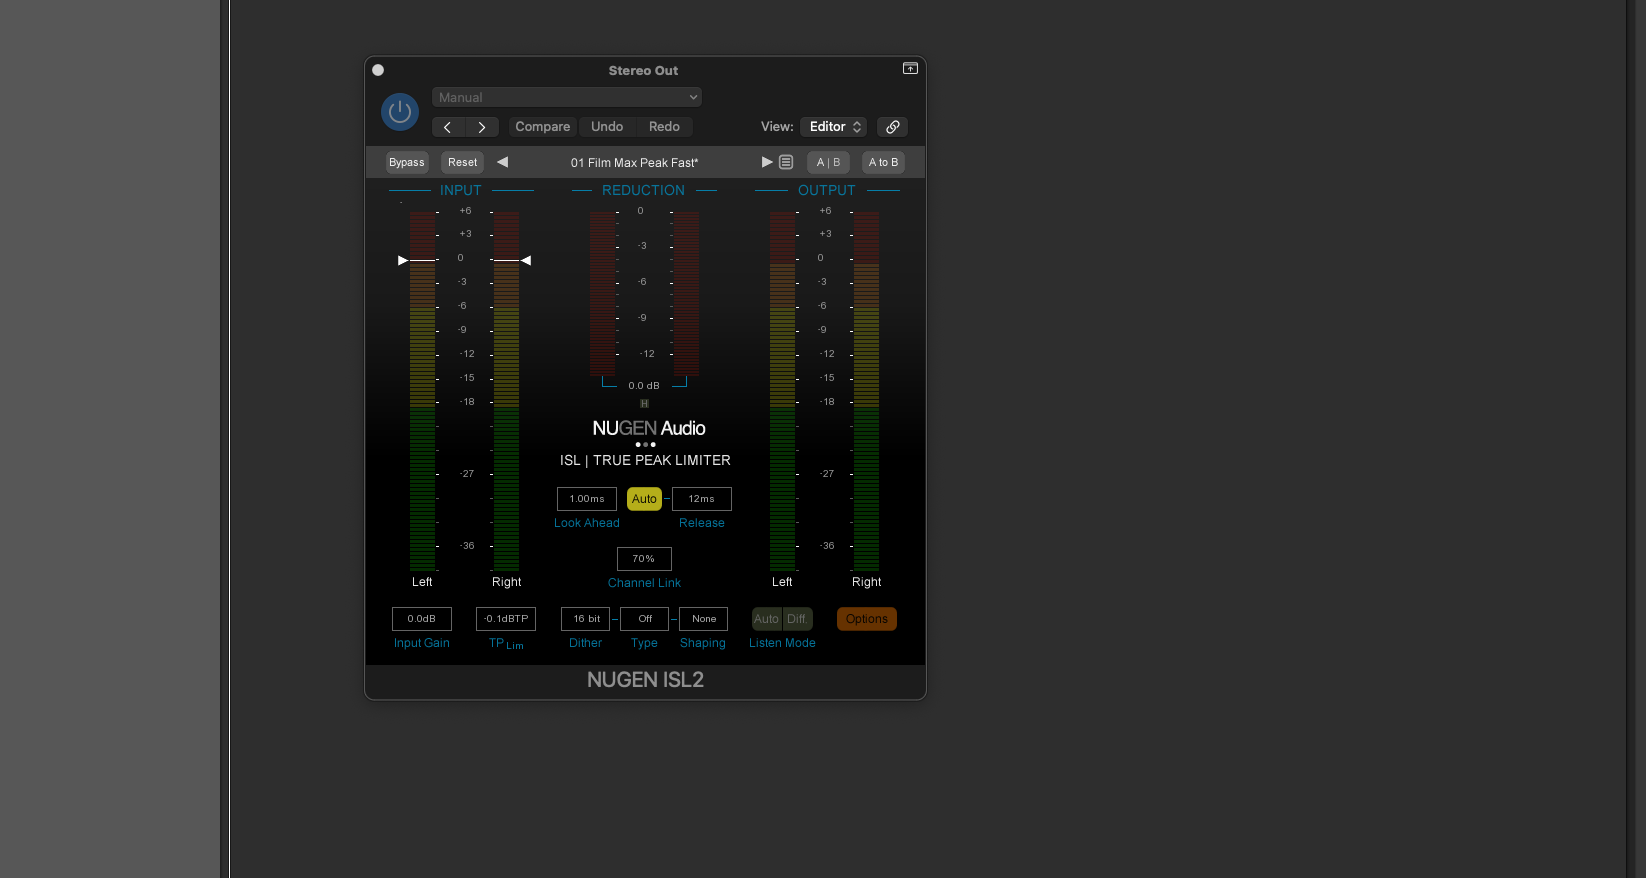Click the NUGEN Audio logo
Screen dimensions: 1646x878
pyautogui.click(x=649, y=429)
